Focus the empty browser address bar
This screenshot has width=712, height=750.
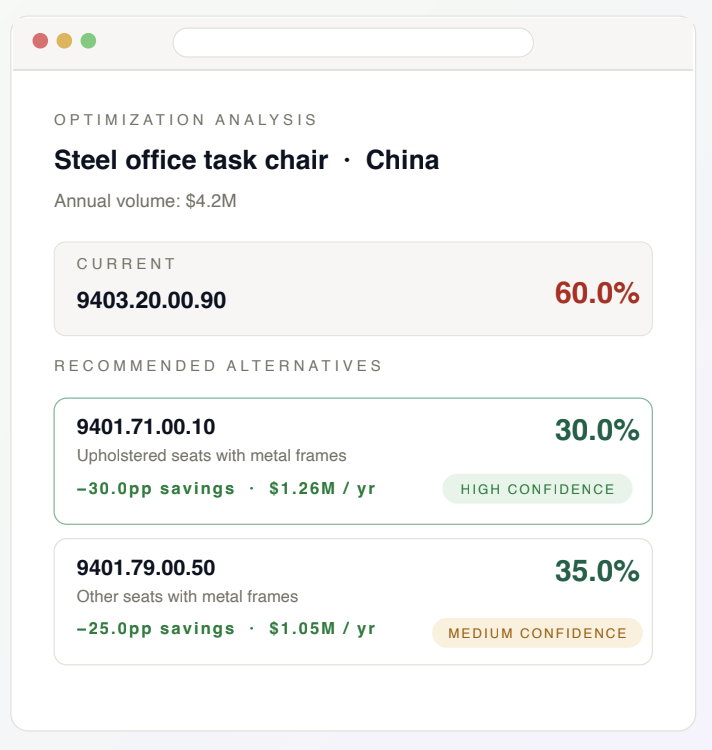coord(353,43)
